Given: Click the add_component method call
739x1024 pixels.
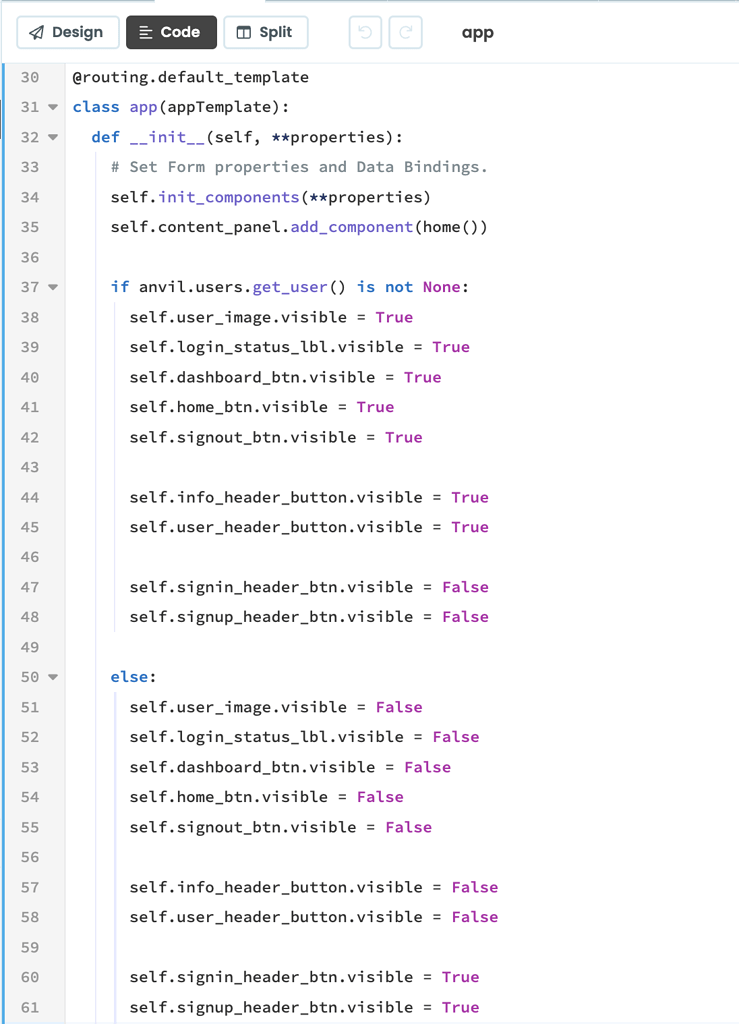Looking at the screenshot, I should pyautogui.click(x=352, y=227).
